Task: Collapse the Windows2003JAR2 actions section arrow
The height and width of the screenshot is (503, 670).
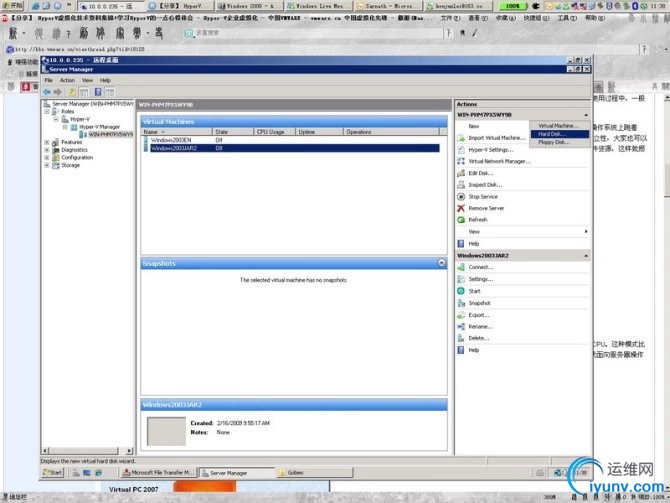Action: point(586,256)
